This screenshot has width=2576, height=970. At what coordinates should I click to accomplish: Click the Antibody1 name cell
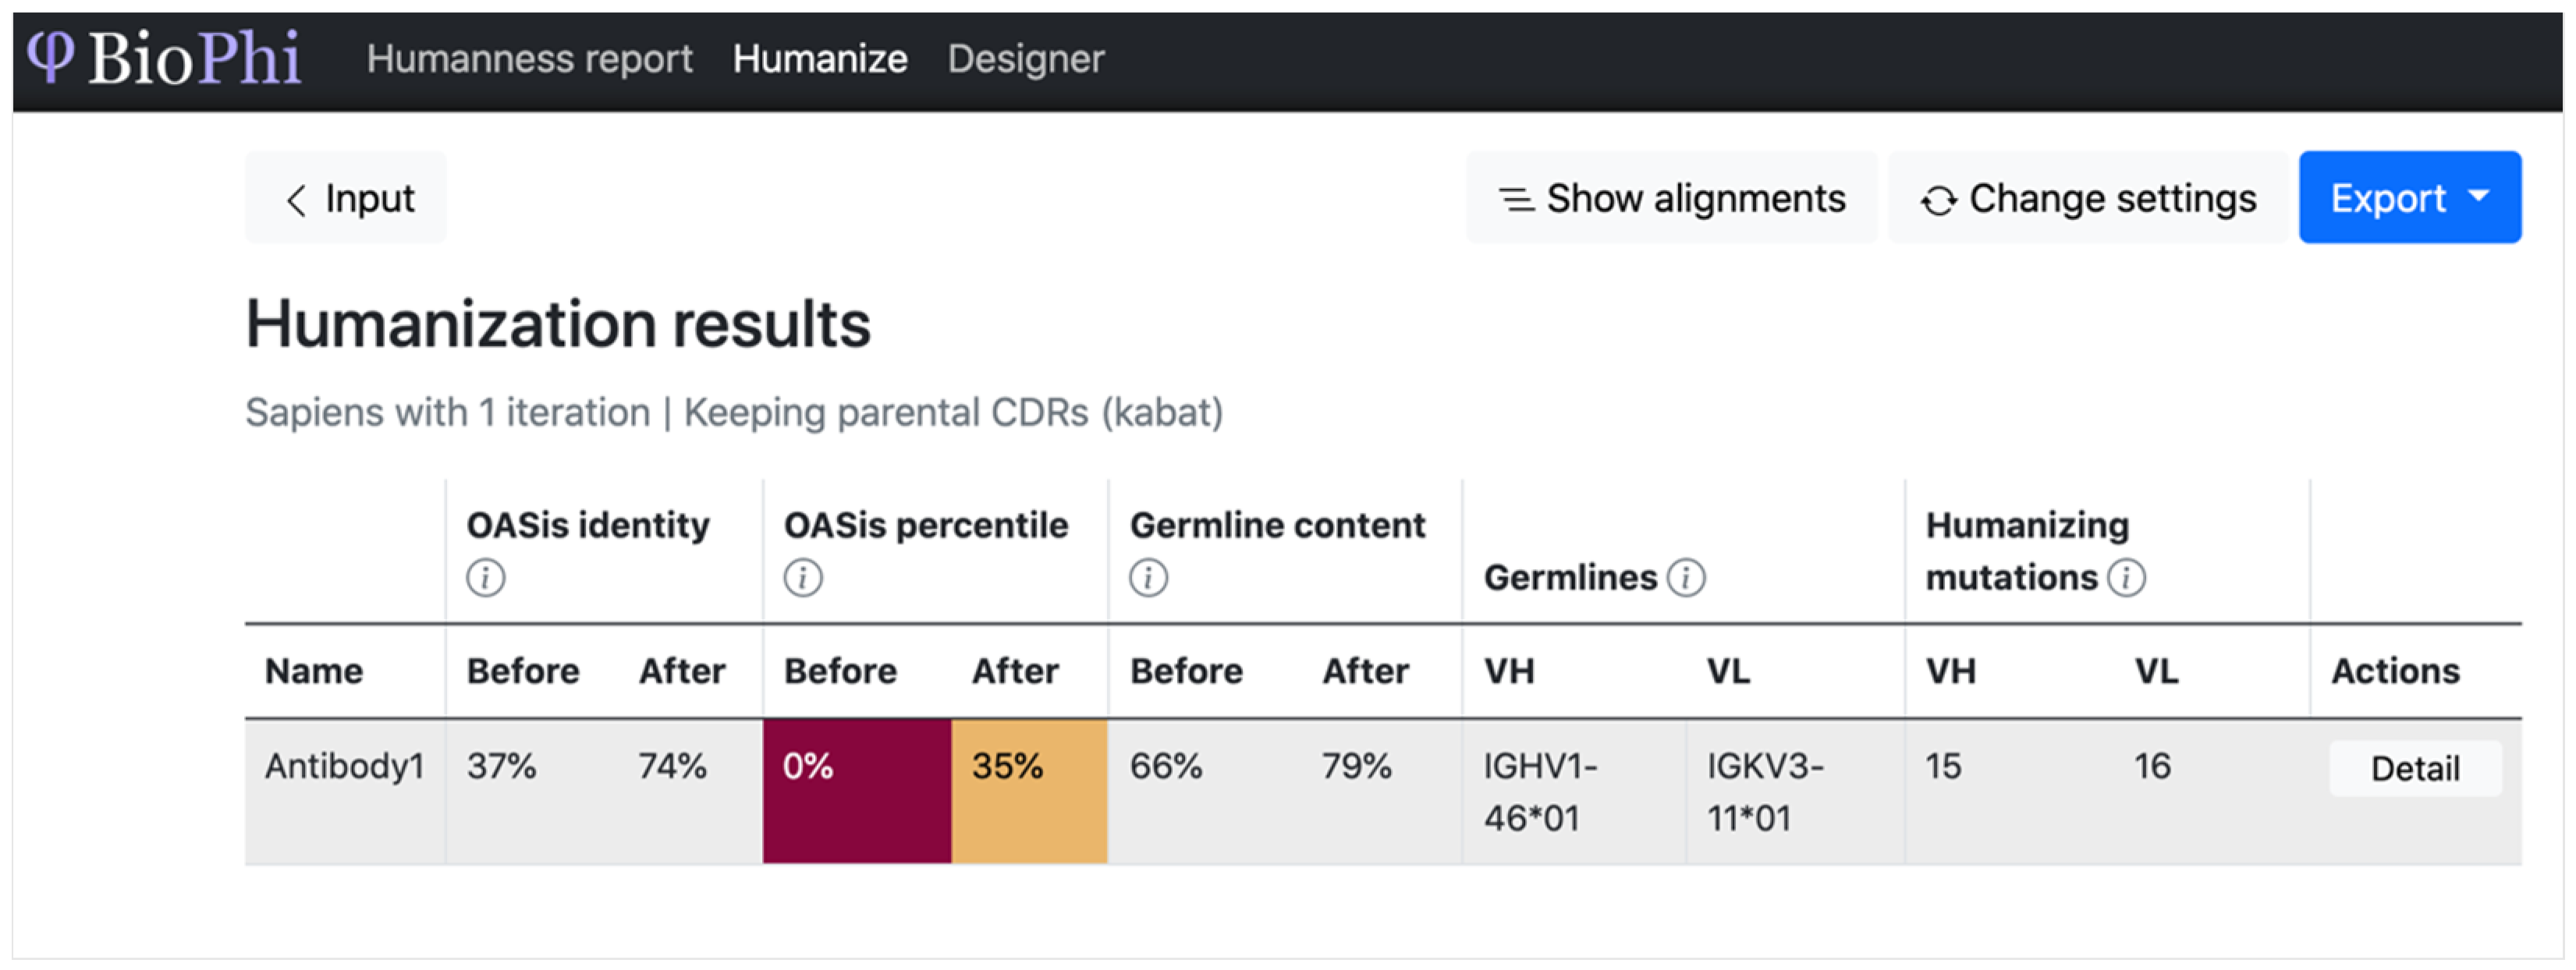click(345, 767)
